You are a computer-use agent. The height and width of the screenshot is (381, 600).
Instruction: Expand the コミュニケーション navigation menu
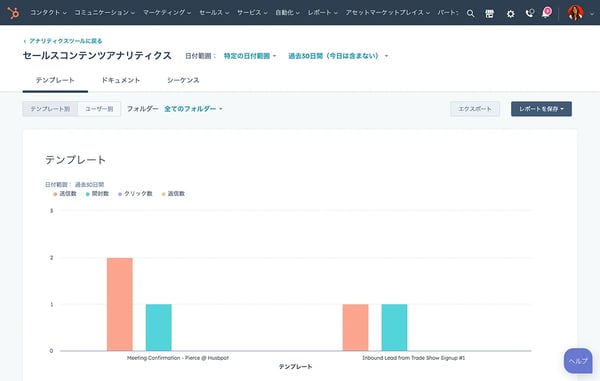pos(104,13)
